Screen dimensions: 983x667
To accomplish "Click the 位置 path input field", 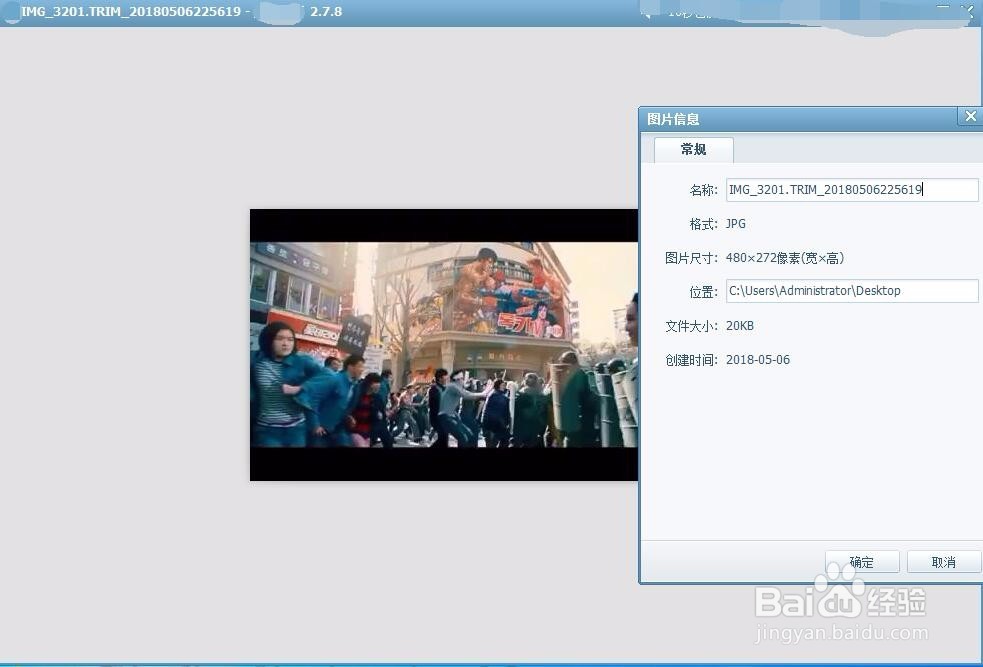I will pyautogui.click(x=852, y=291).
